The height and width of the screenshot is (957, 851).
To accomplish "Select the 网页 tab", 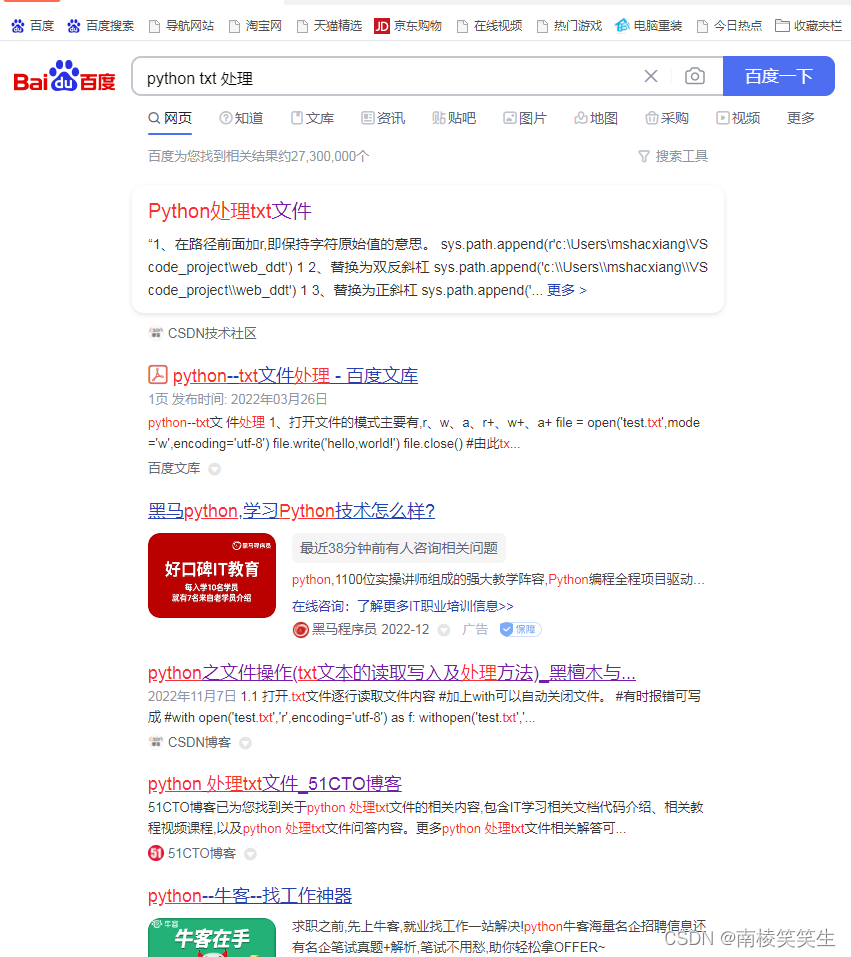I will [x=170, y=118].
